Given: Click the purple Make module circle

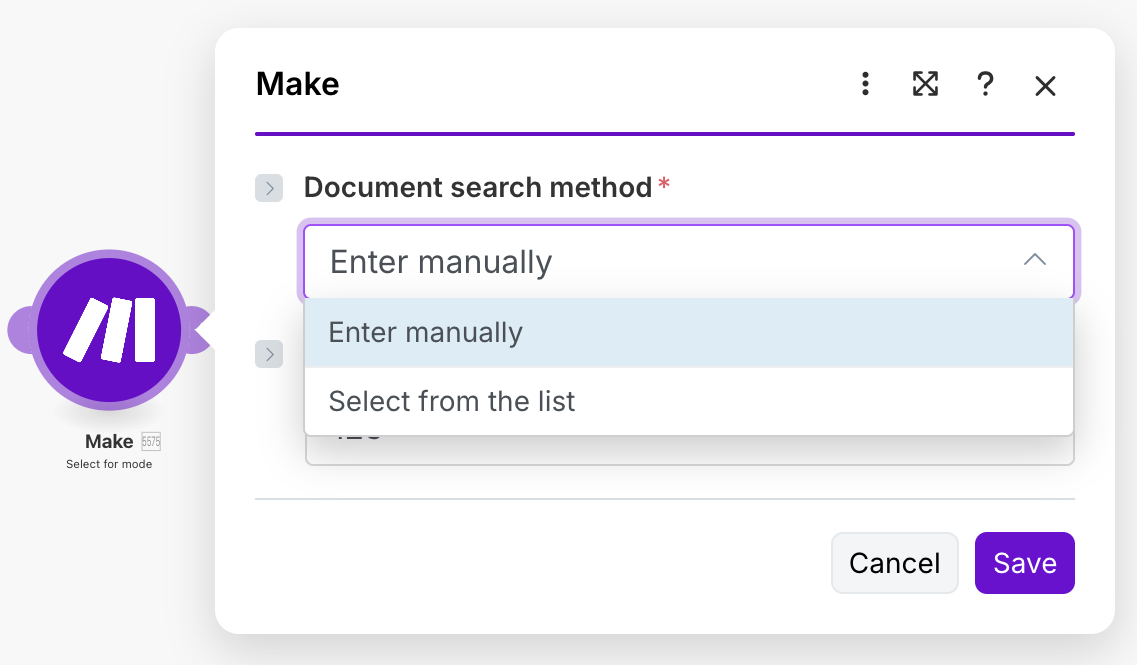Looking at the screenshot, I should click(x=109, y=330).
